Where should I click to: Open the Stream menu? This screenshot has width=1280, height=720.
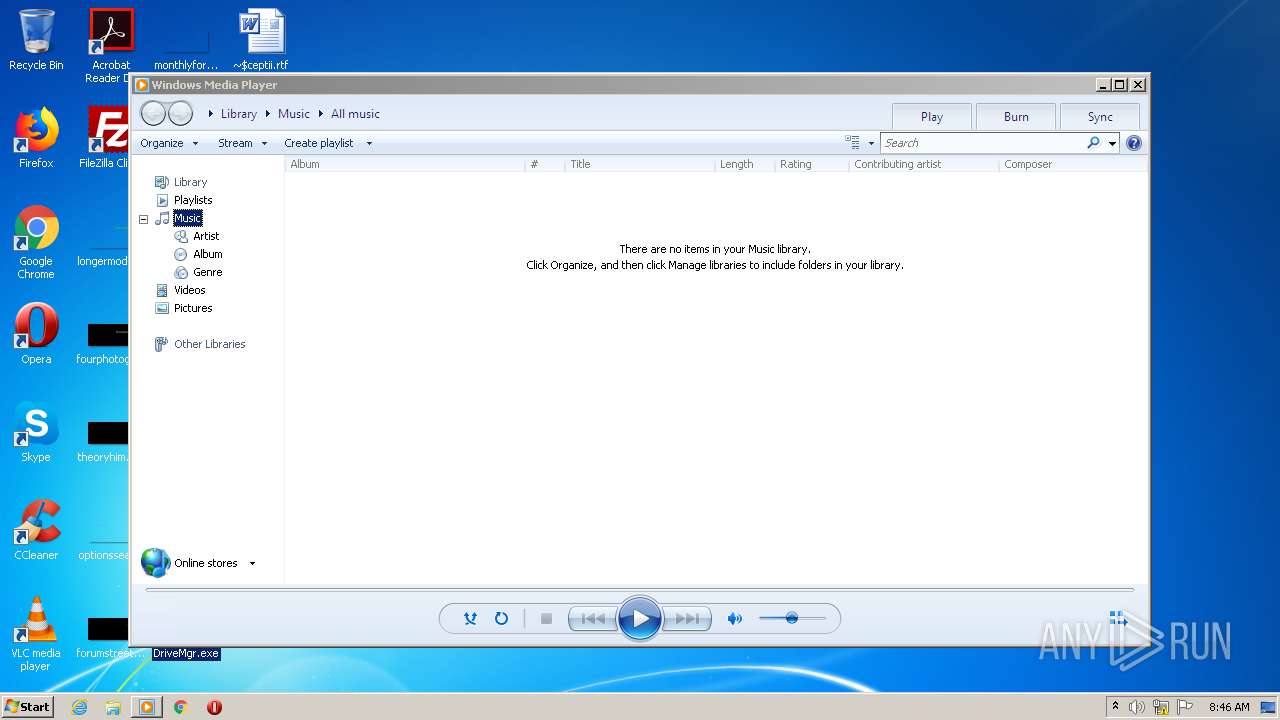(x=242, y=143)
